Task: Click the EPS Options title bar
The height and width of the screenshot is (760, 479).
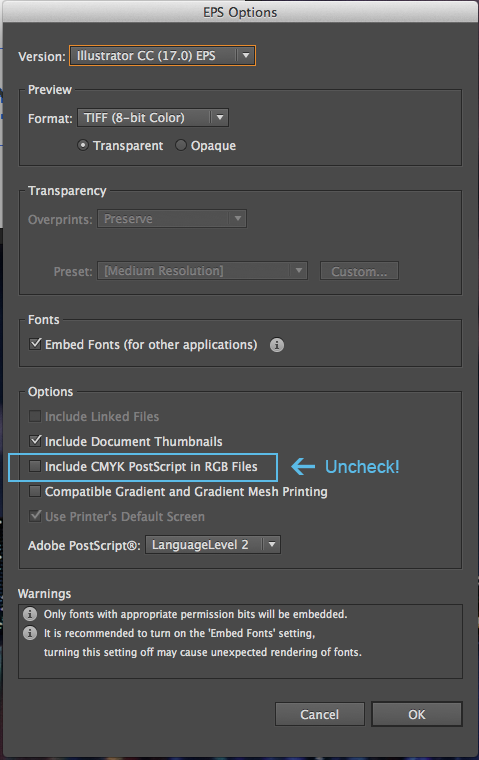Action: [x=240, y=12]
